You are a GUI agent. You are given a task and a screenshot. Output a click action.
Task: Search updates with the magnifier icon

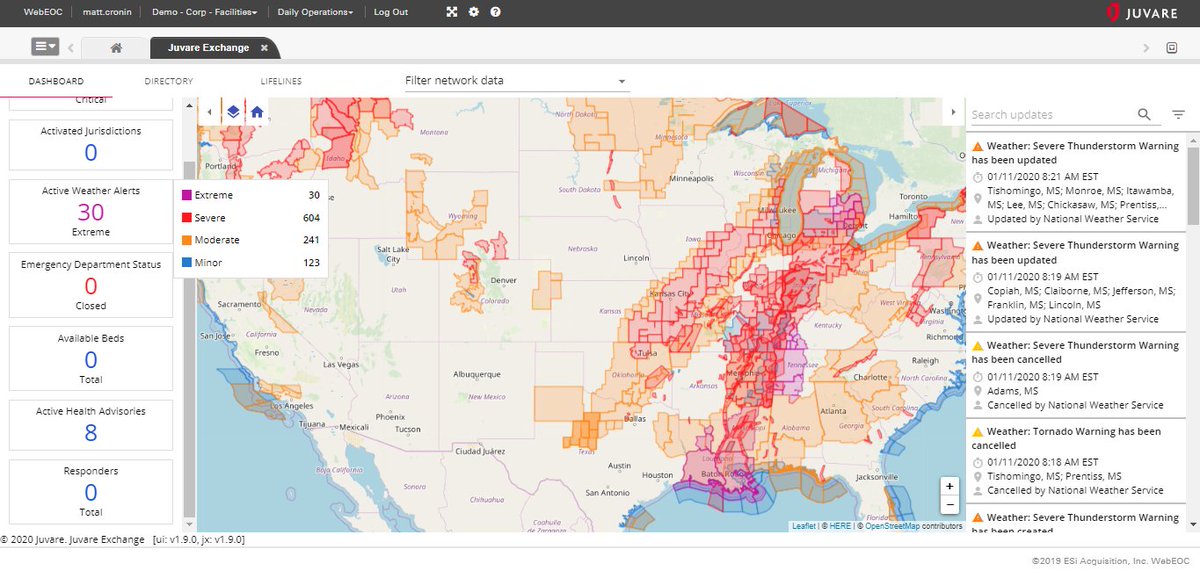(x=1145, y=115)
